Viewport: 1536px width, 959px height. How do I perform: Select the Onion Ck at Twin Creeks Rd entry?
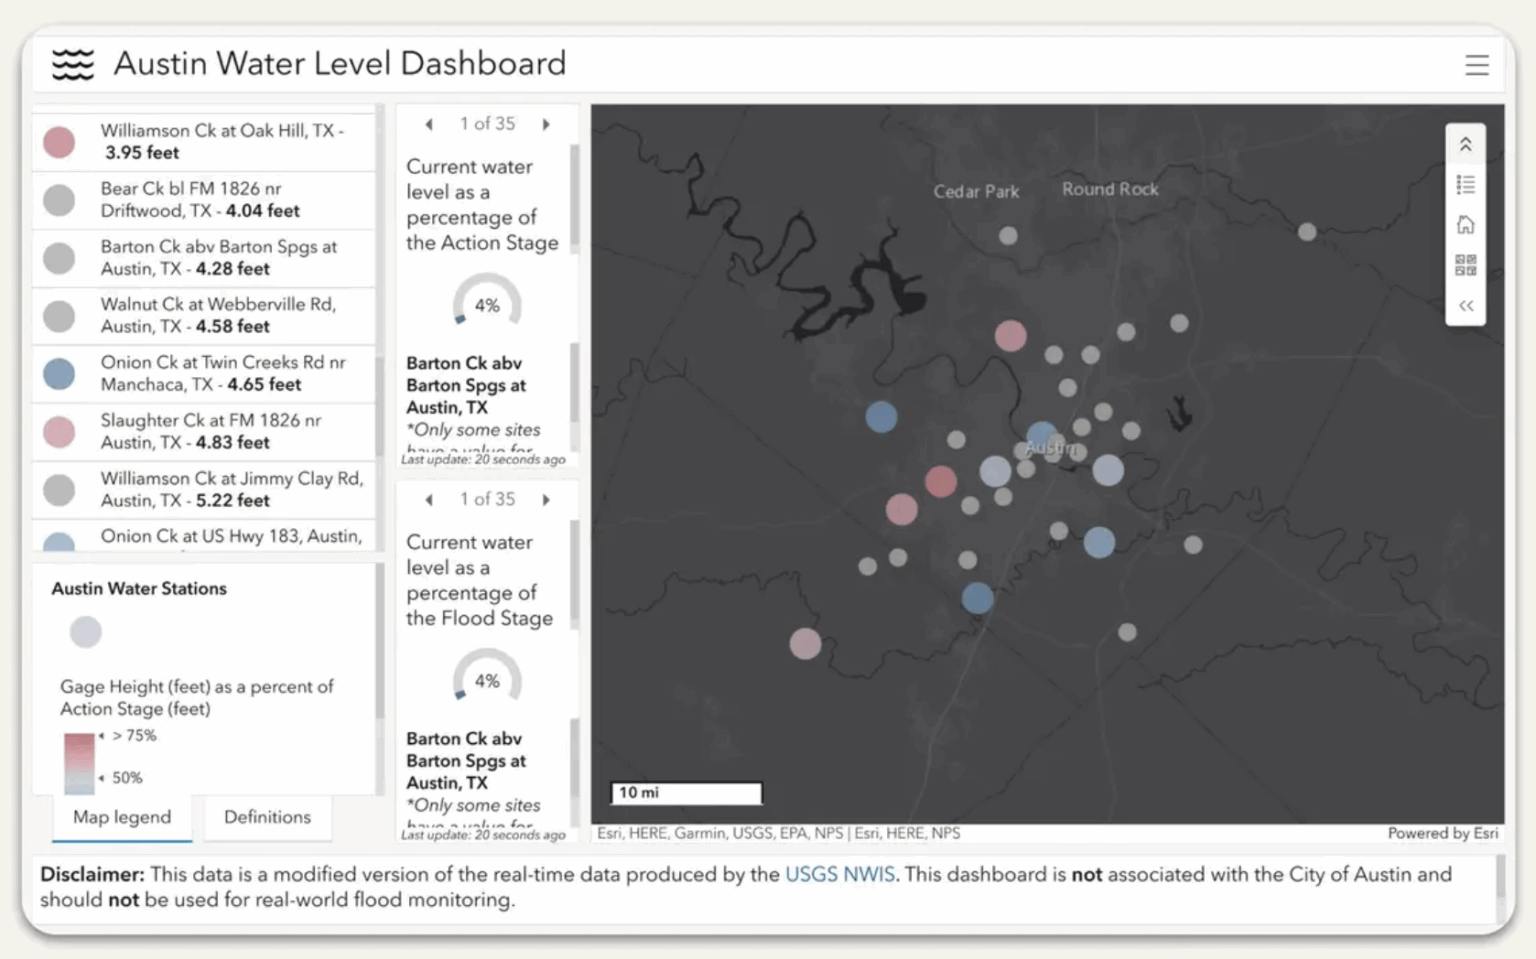(x=203, y=373)
